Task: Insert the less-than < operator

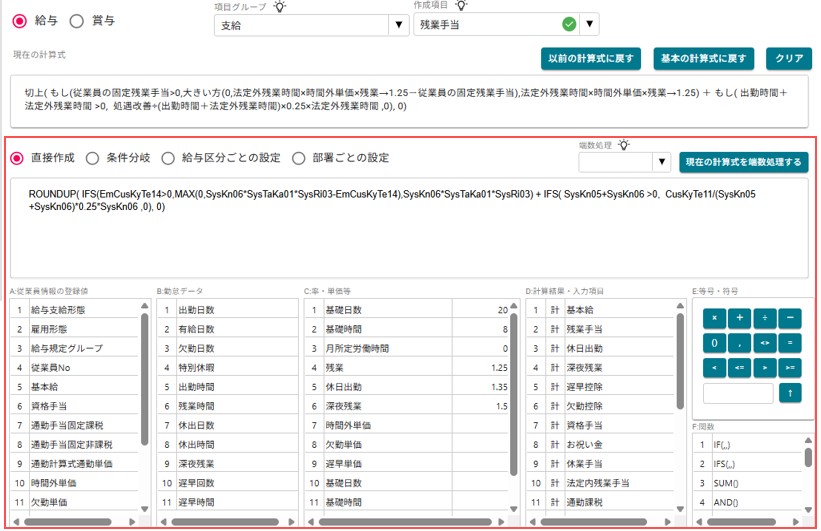Action: pyautogui.click(x=714, y=368)
